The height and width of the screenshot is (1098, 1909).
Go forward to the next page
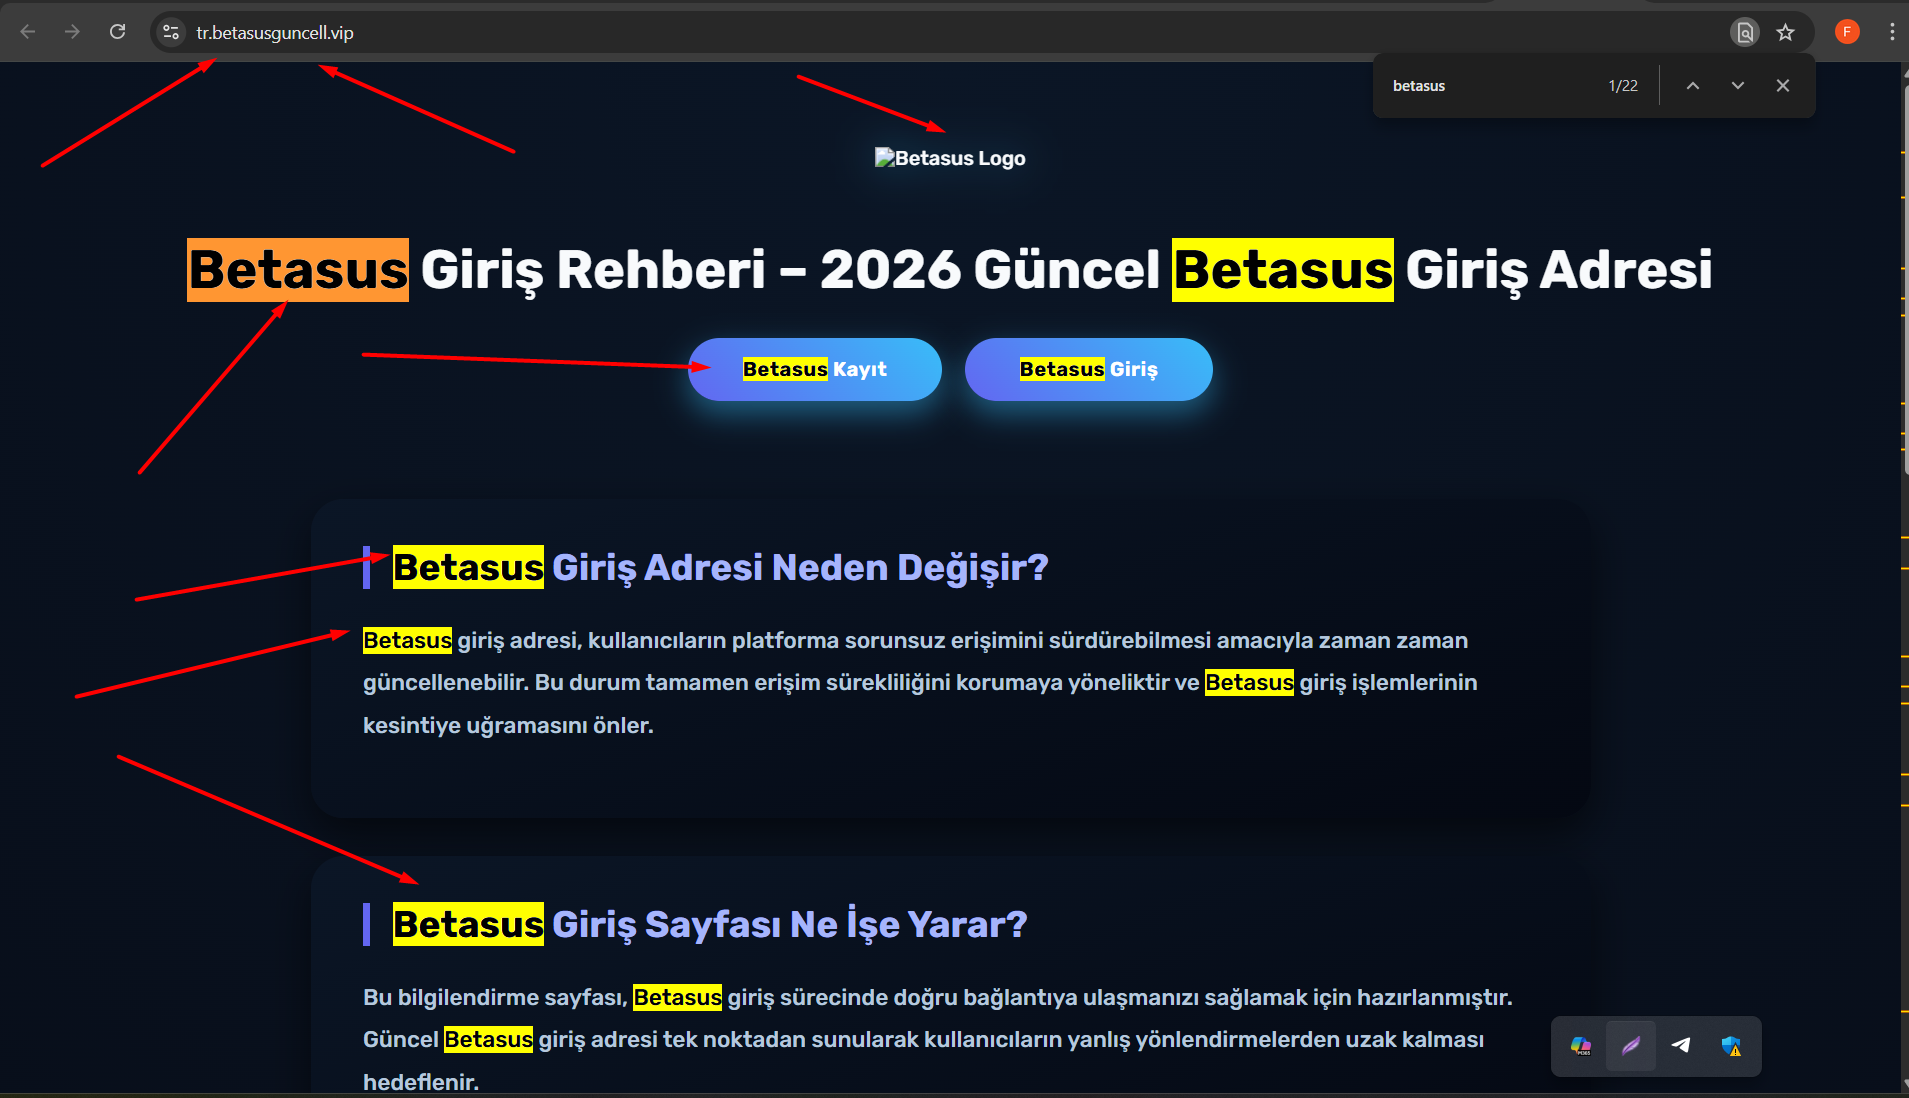(72, 32)
